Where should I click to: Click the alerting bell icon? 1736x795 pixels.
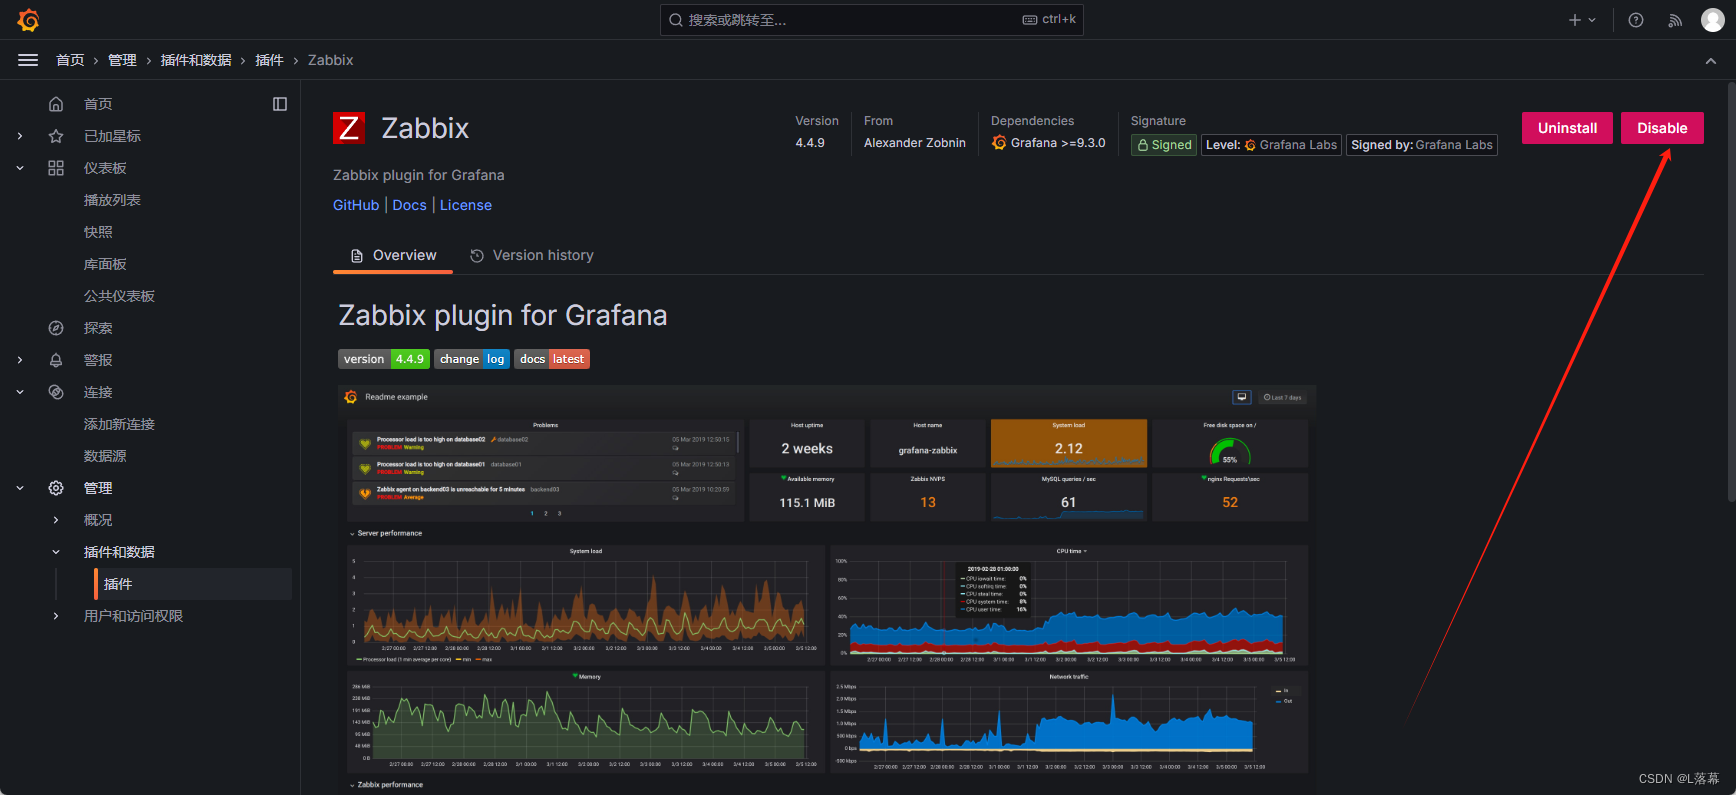(56, 360)
